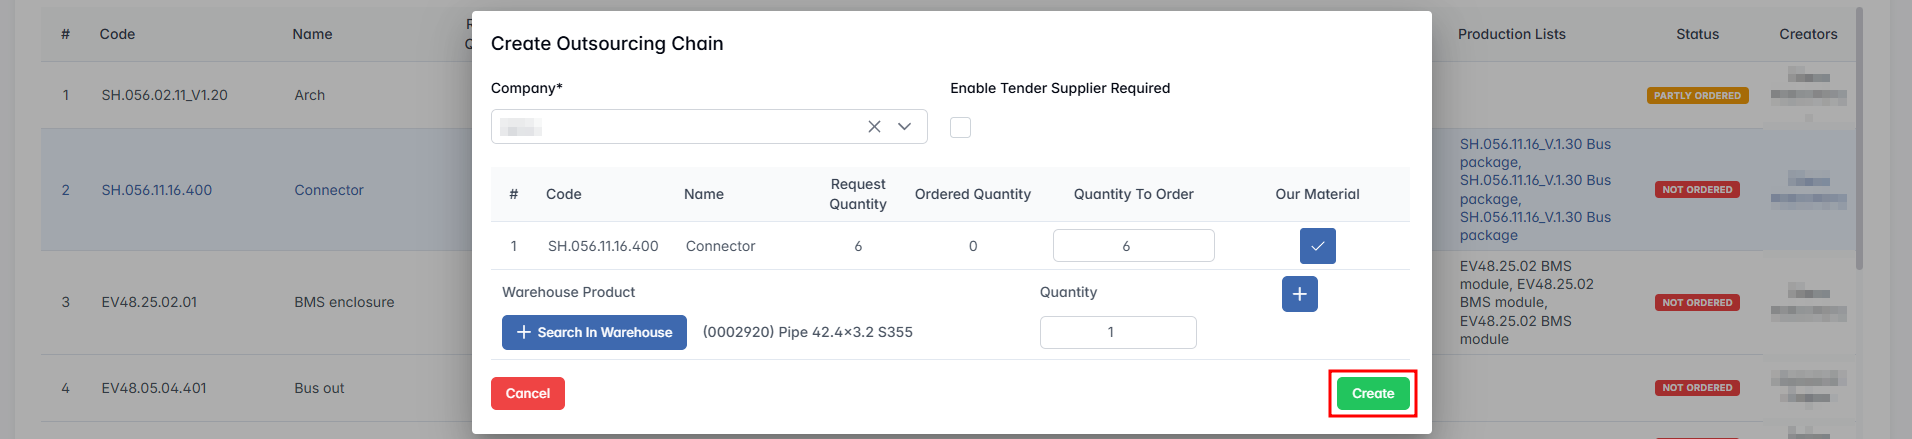Expand the Company dropdown arrow

(x=904, y=127)
